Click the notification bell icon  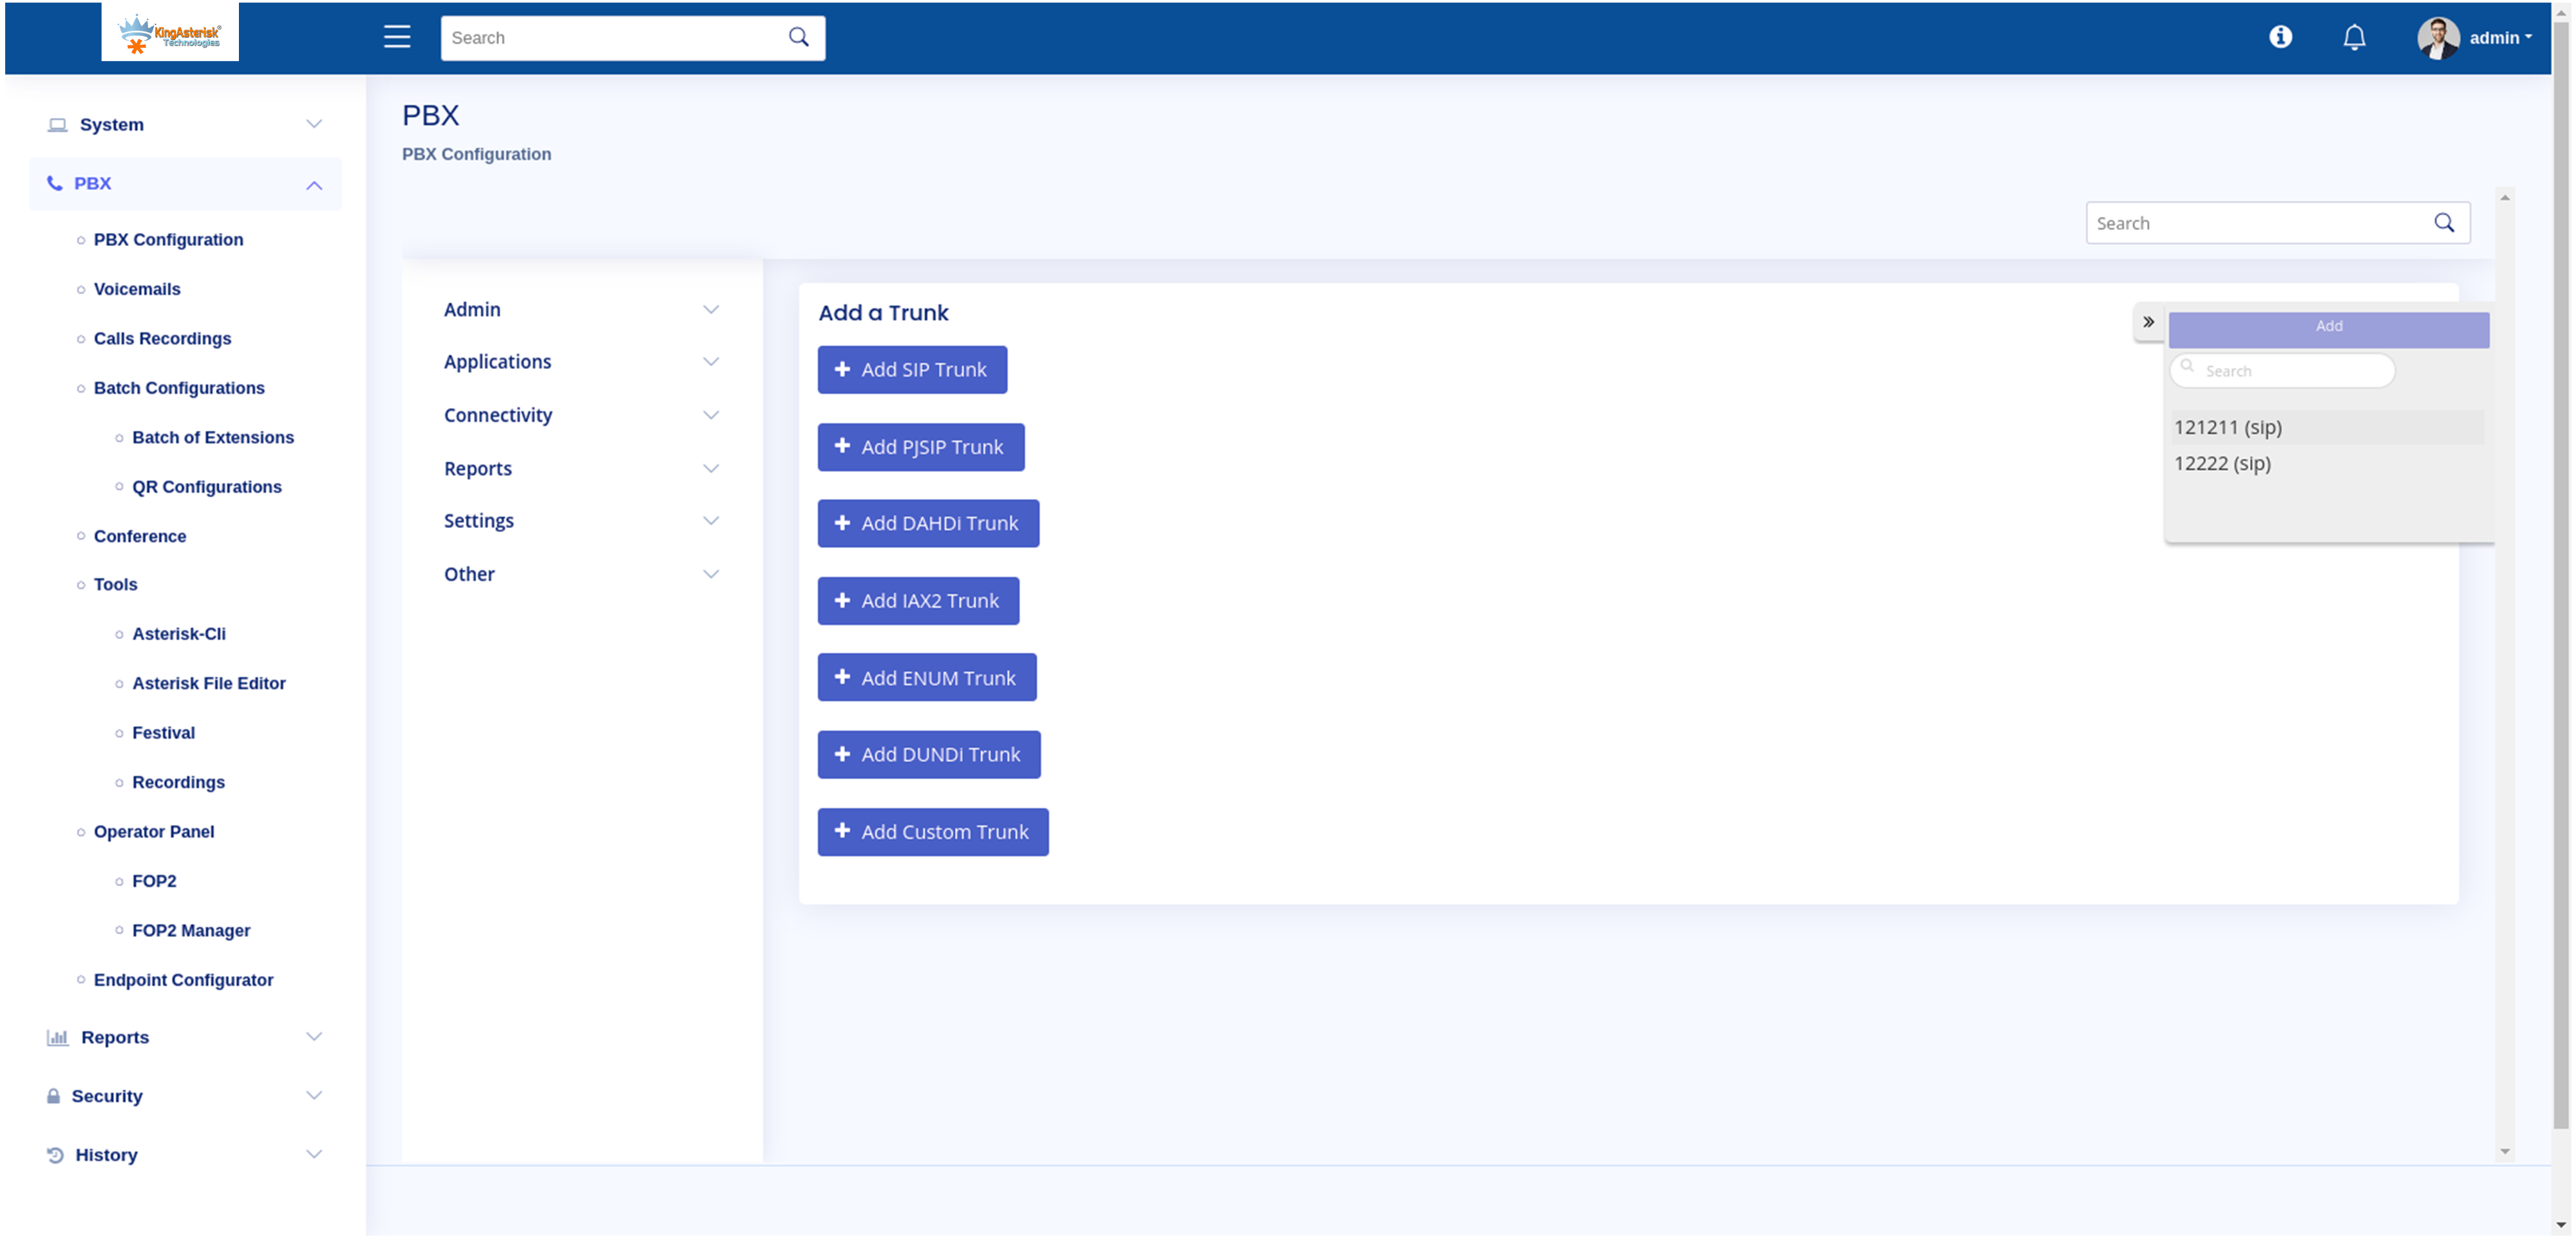pos(2354,37)
